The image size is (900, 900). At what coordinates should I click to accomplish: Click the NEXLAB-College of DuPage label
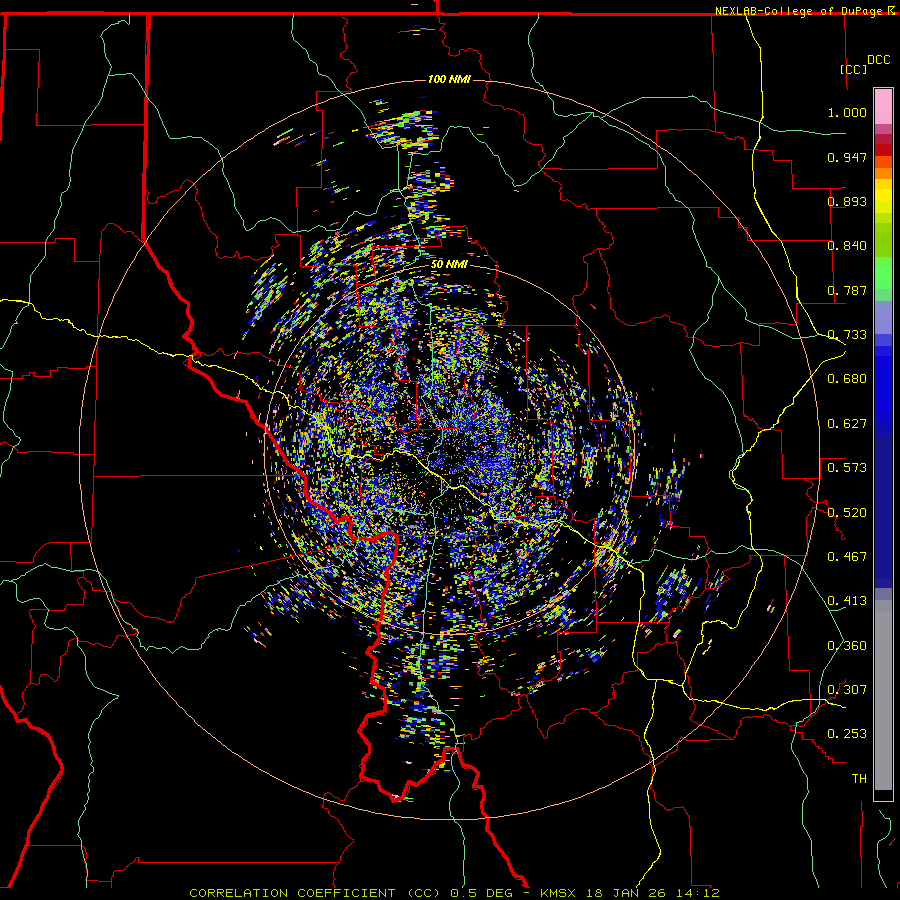pyautogui.click(x=800, y=11)
